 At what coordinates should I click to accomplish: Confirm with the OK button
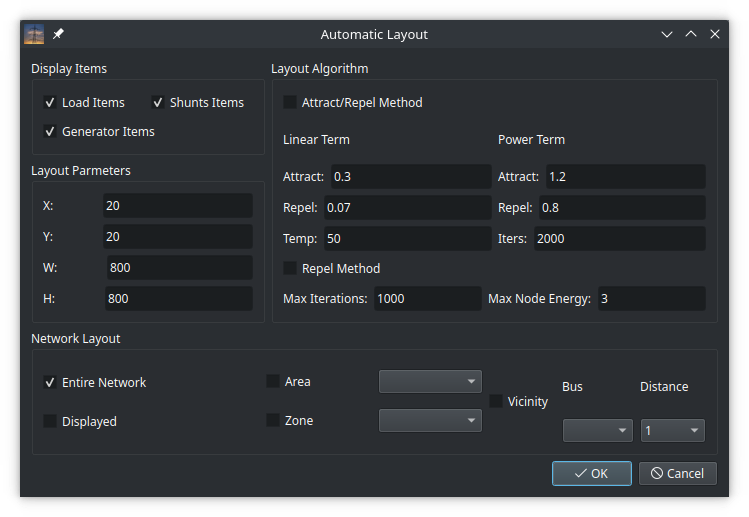click(591, 473)
